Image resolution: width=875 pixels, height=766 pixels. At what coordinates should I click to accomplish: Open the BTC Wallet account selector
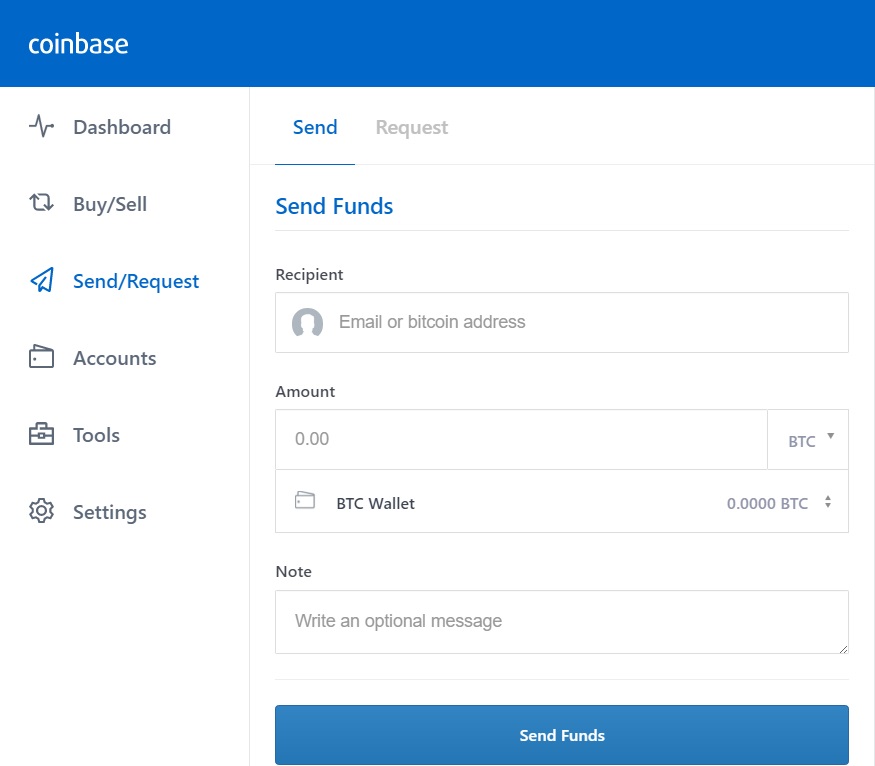click(562, 501)
